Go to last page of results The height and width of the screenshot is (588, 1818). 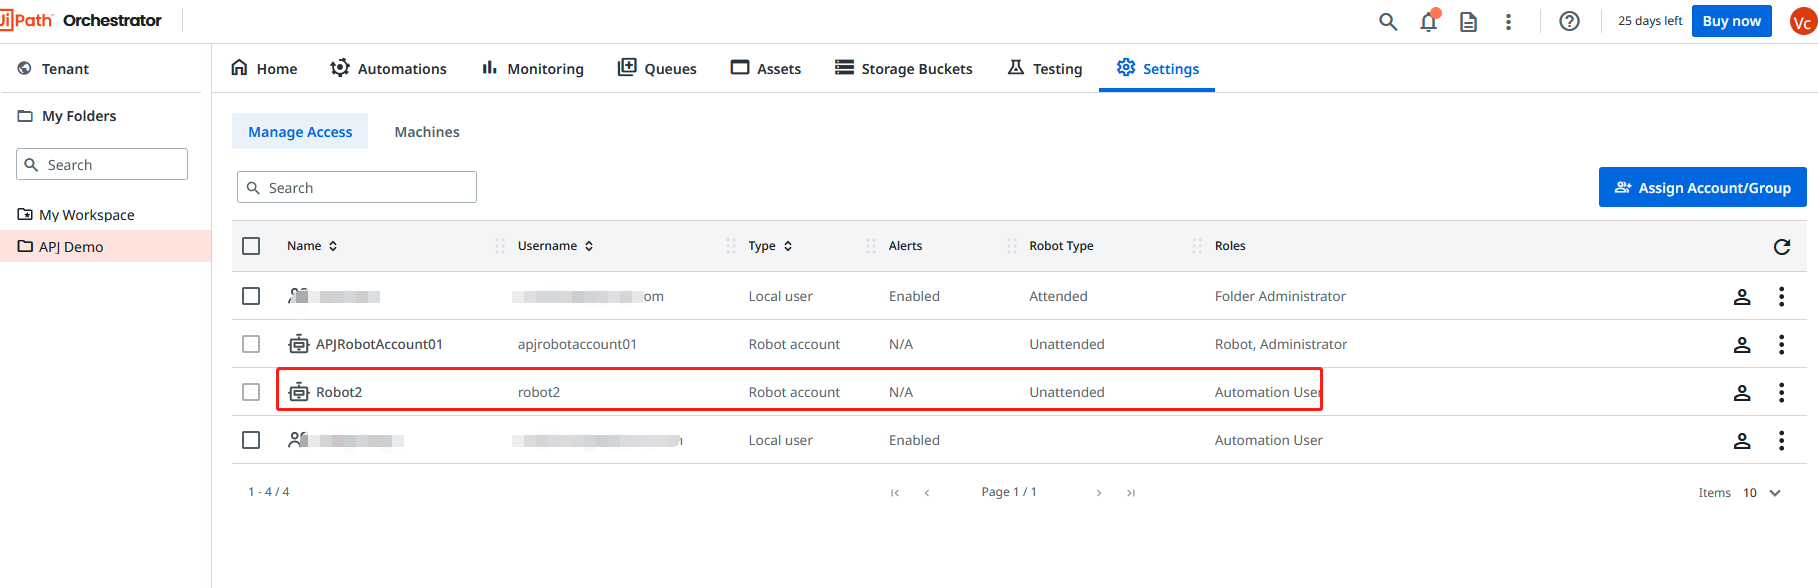click(1131, 493)
